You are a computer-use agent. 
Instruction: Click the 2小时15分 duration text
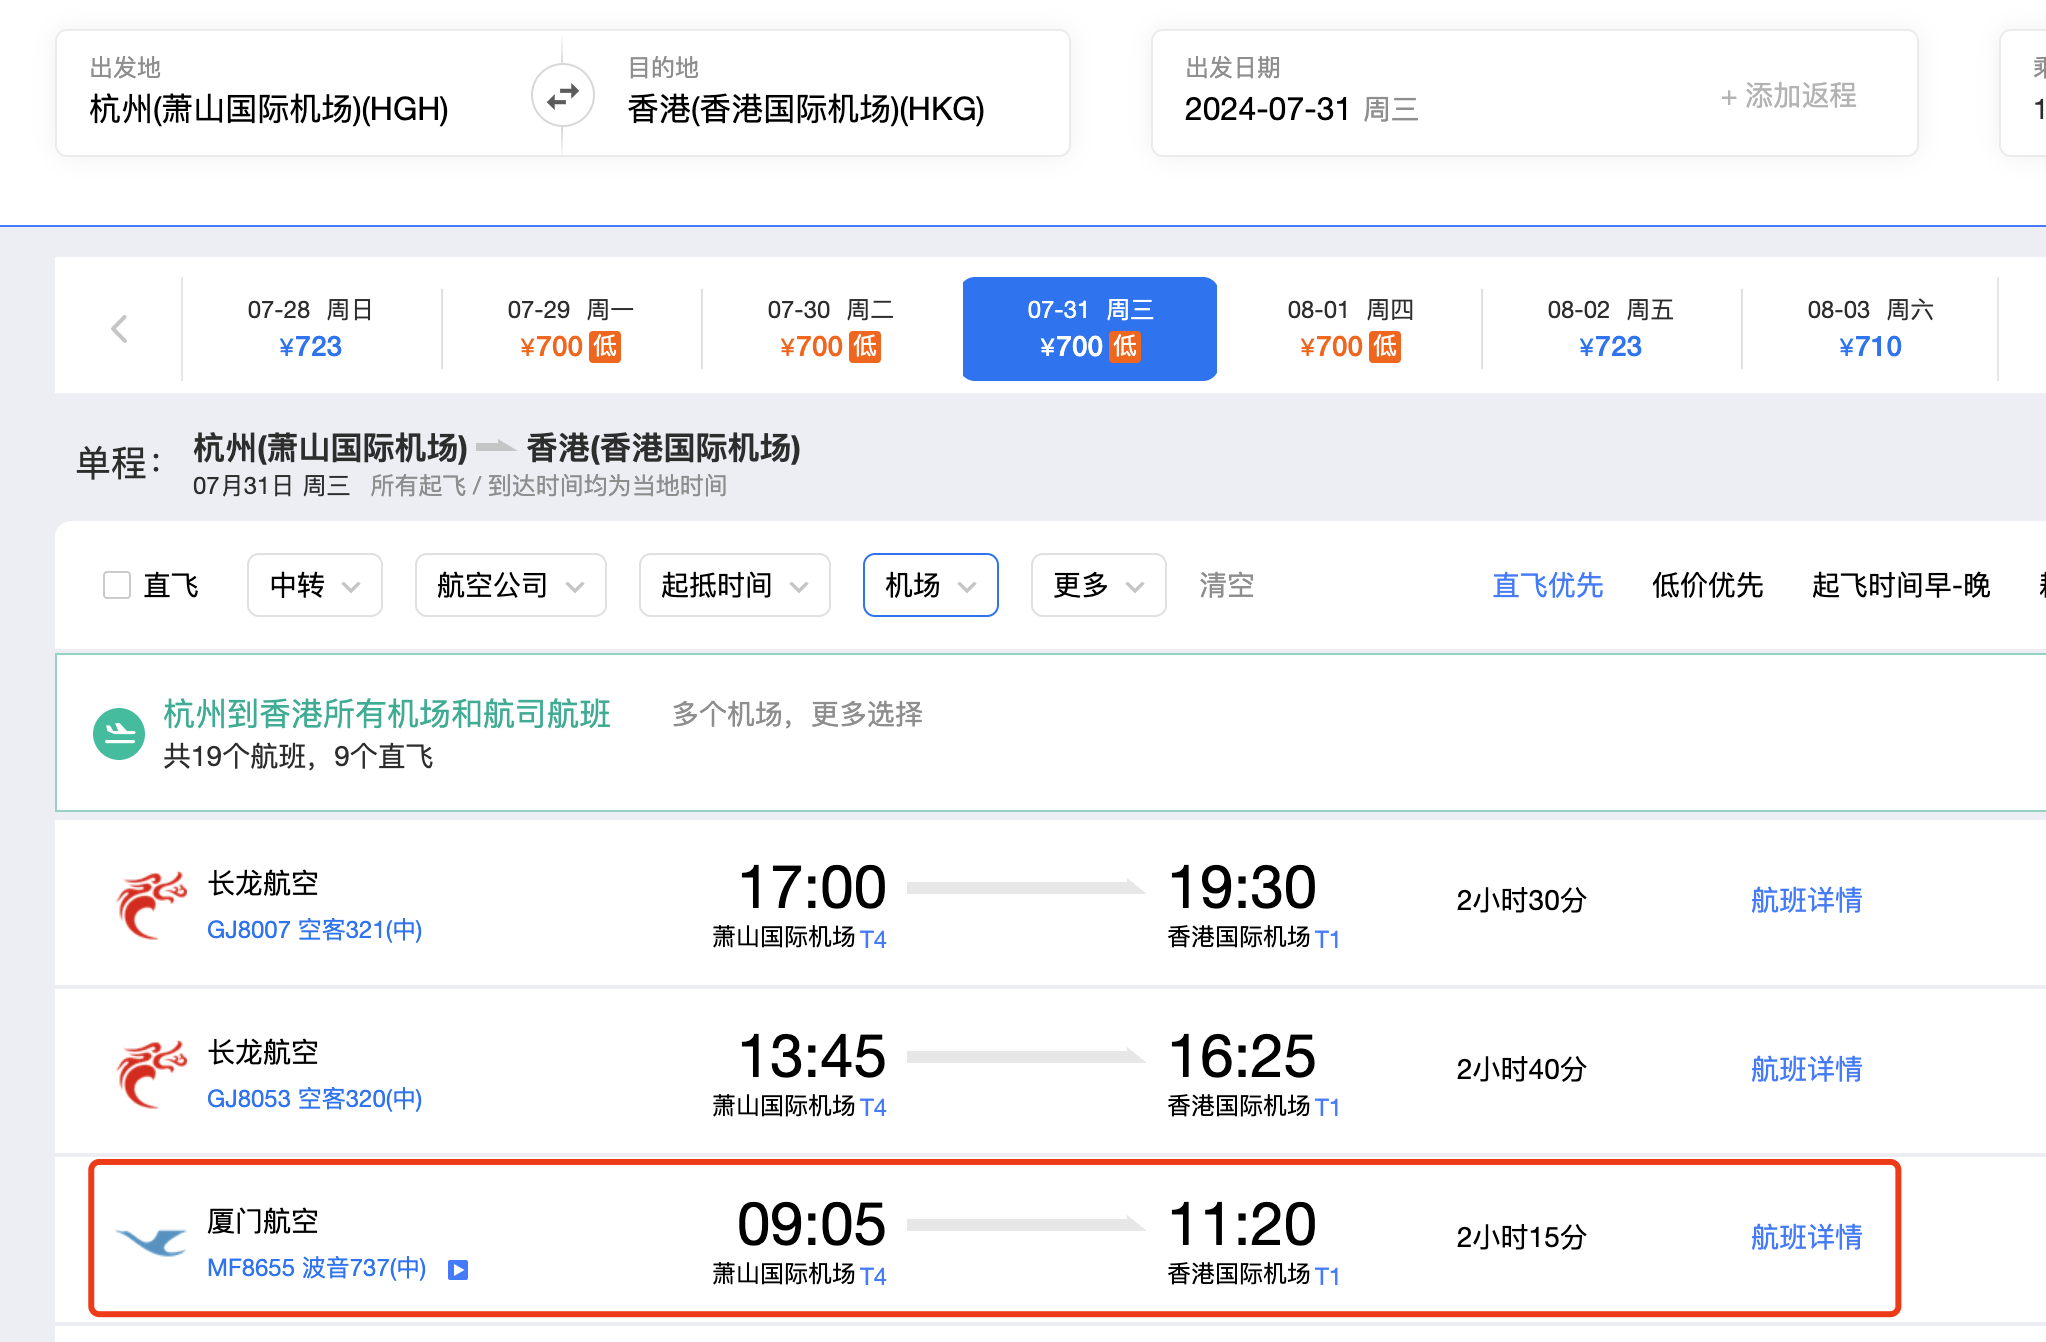(1521, 1237)
